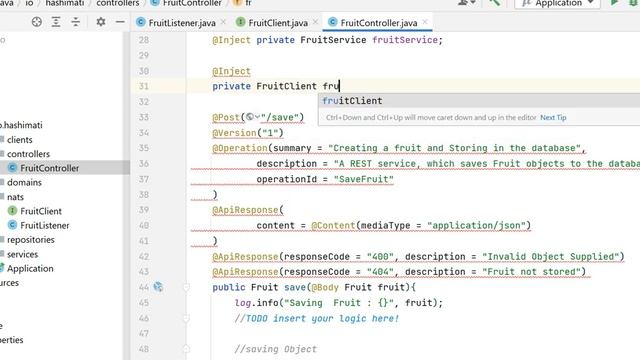Click "Invalid Object Supplied" description string

(551, 257)
